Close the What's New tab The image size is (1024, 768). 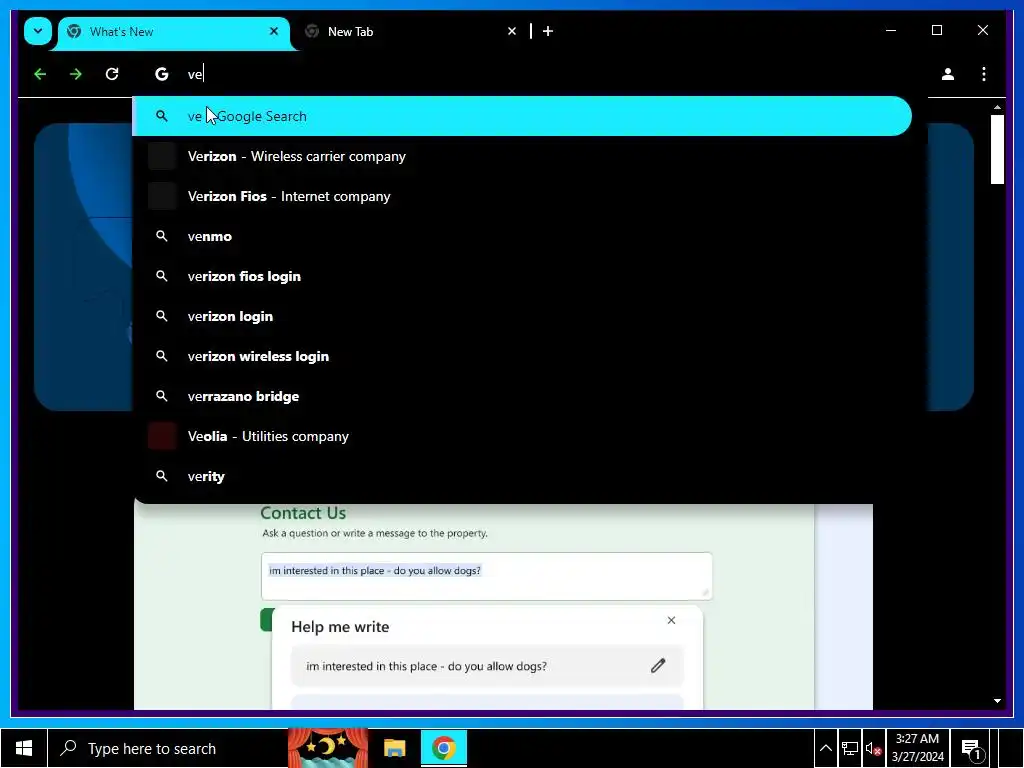pos(274,31)
